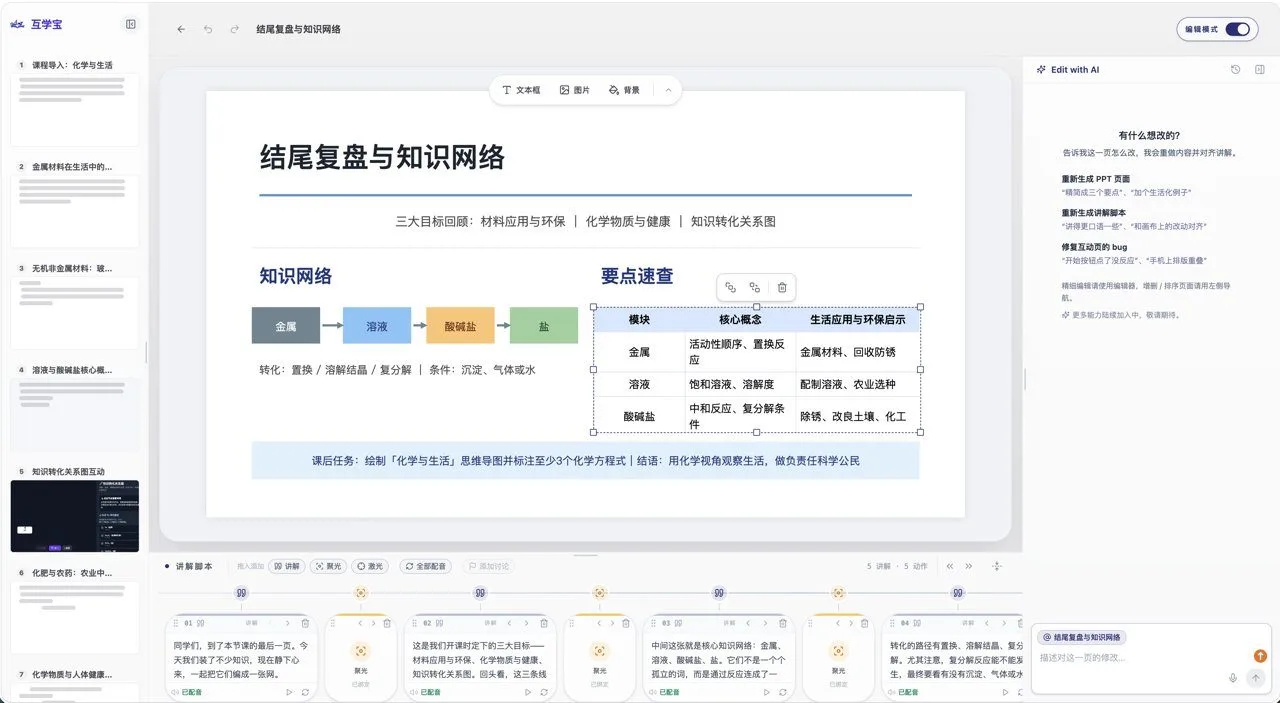Screen dimensions: 1280x703
Task: Select slide 3 无机非金属材料 thumbnail
Action: pos(75,313)
